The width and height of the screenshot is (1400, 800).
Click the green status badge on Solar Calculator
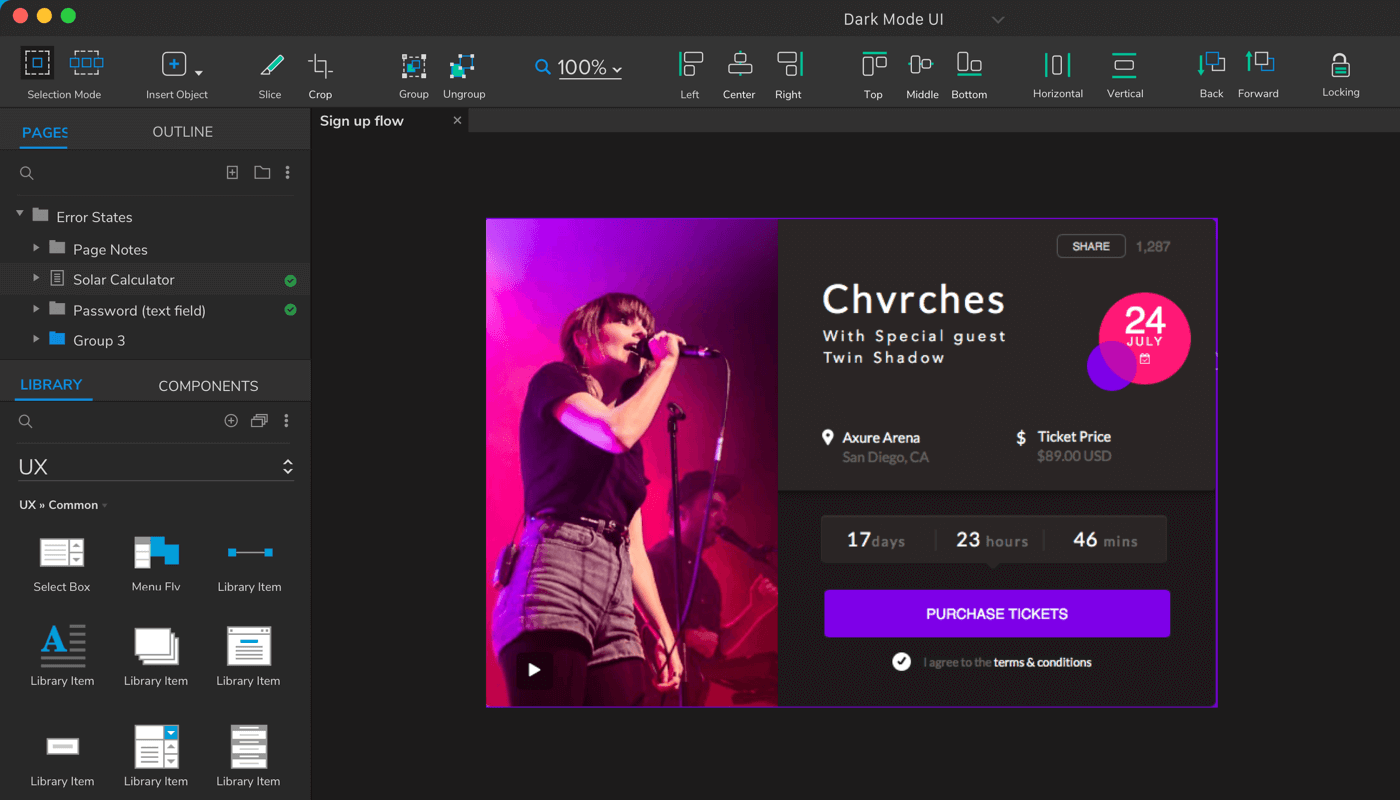tap(290, 280)
